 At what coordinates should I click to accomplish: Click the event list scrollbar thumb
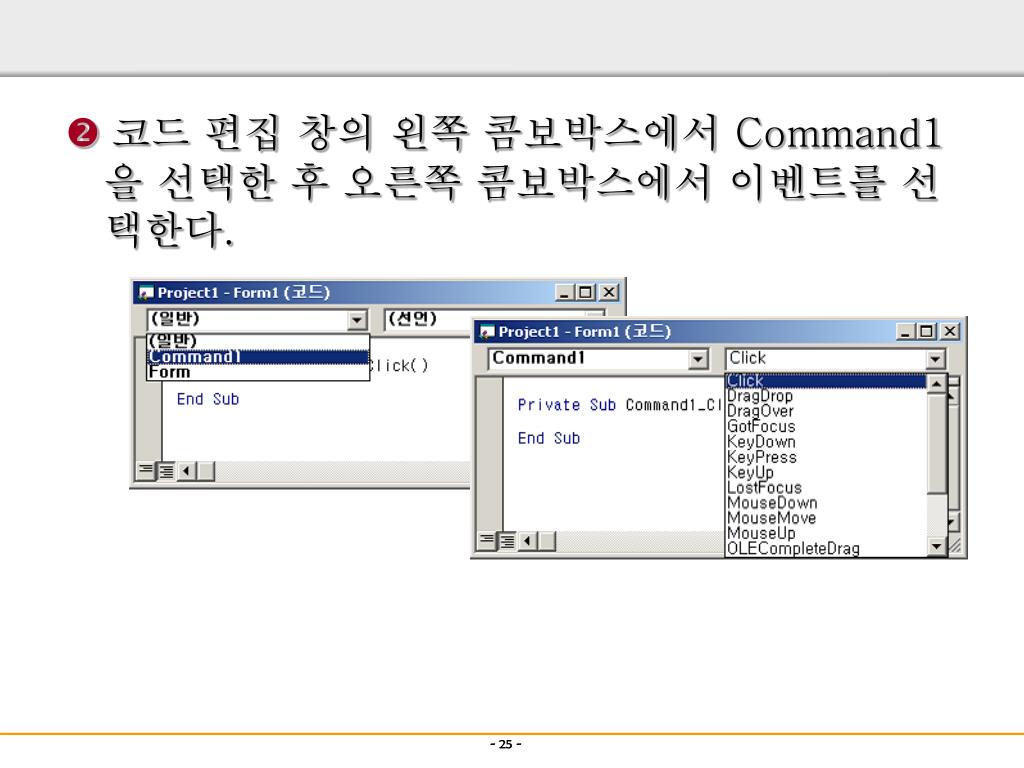(x=936, y=443)
